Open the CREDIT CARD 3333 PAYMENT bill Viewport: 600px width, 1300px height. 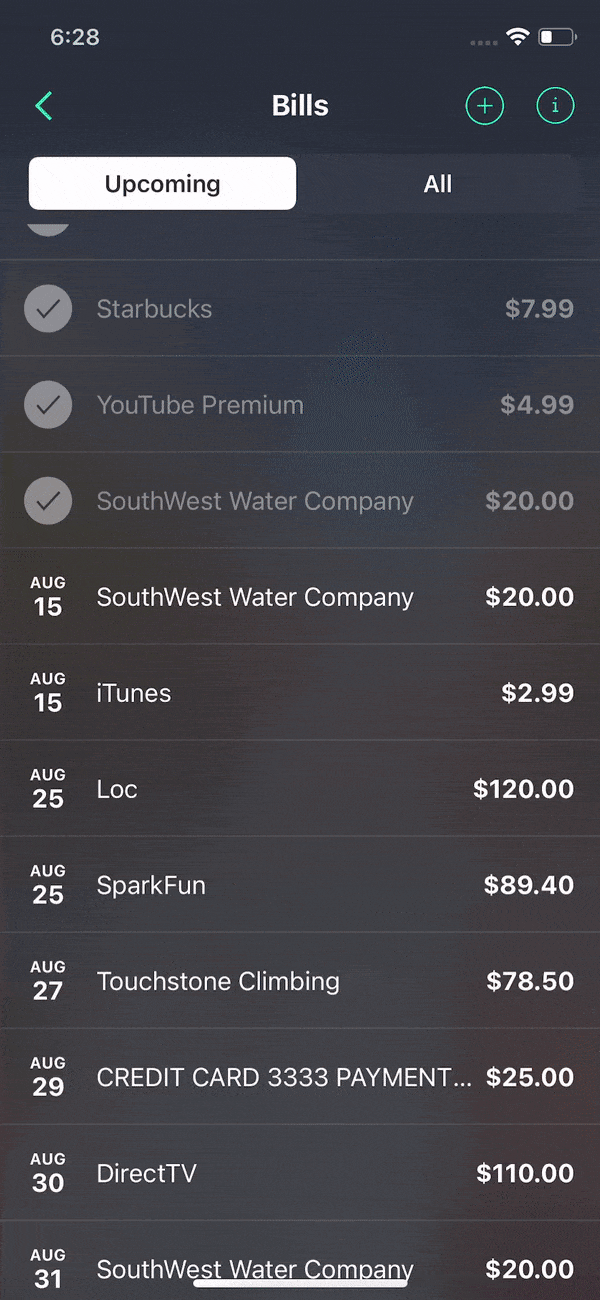pyautogui.click(x=300, y=1076)
